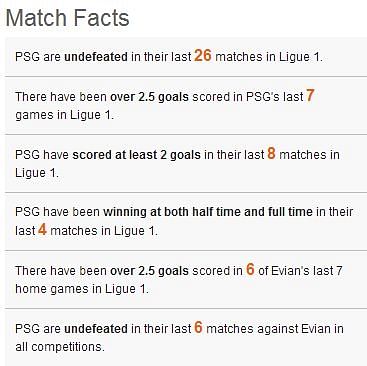Open the Evian's last 7 home games row
Viewport: 367px width, 366px height.
coord(186,279)
